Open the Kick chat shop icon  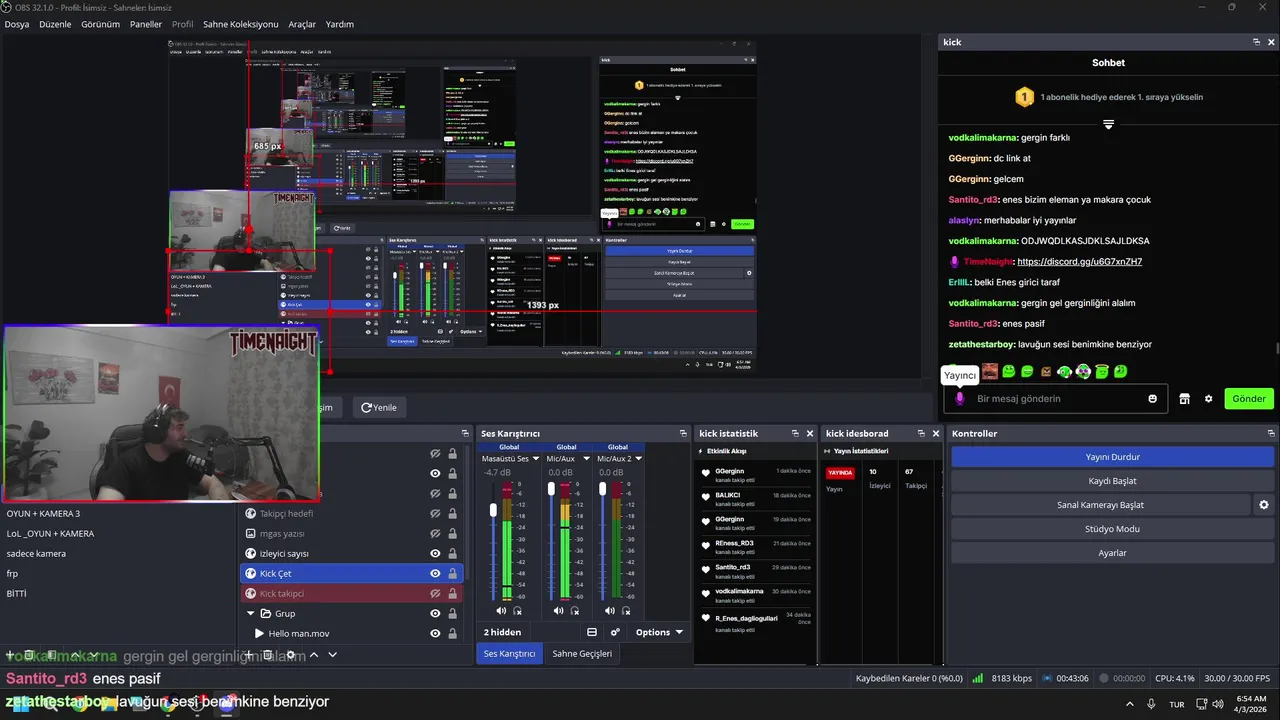pyautogui.click(x=1185, y=399)
